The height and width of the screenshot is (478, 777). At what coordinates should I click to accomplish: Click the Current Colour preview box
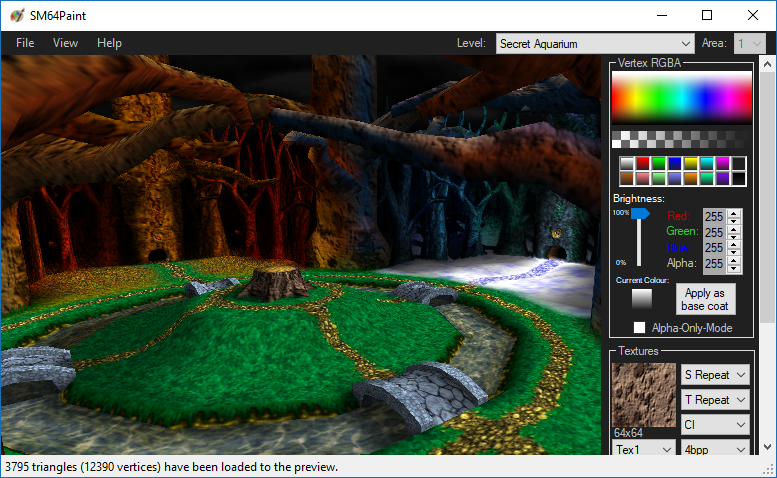642,298
